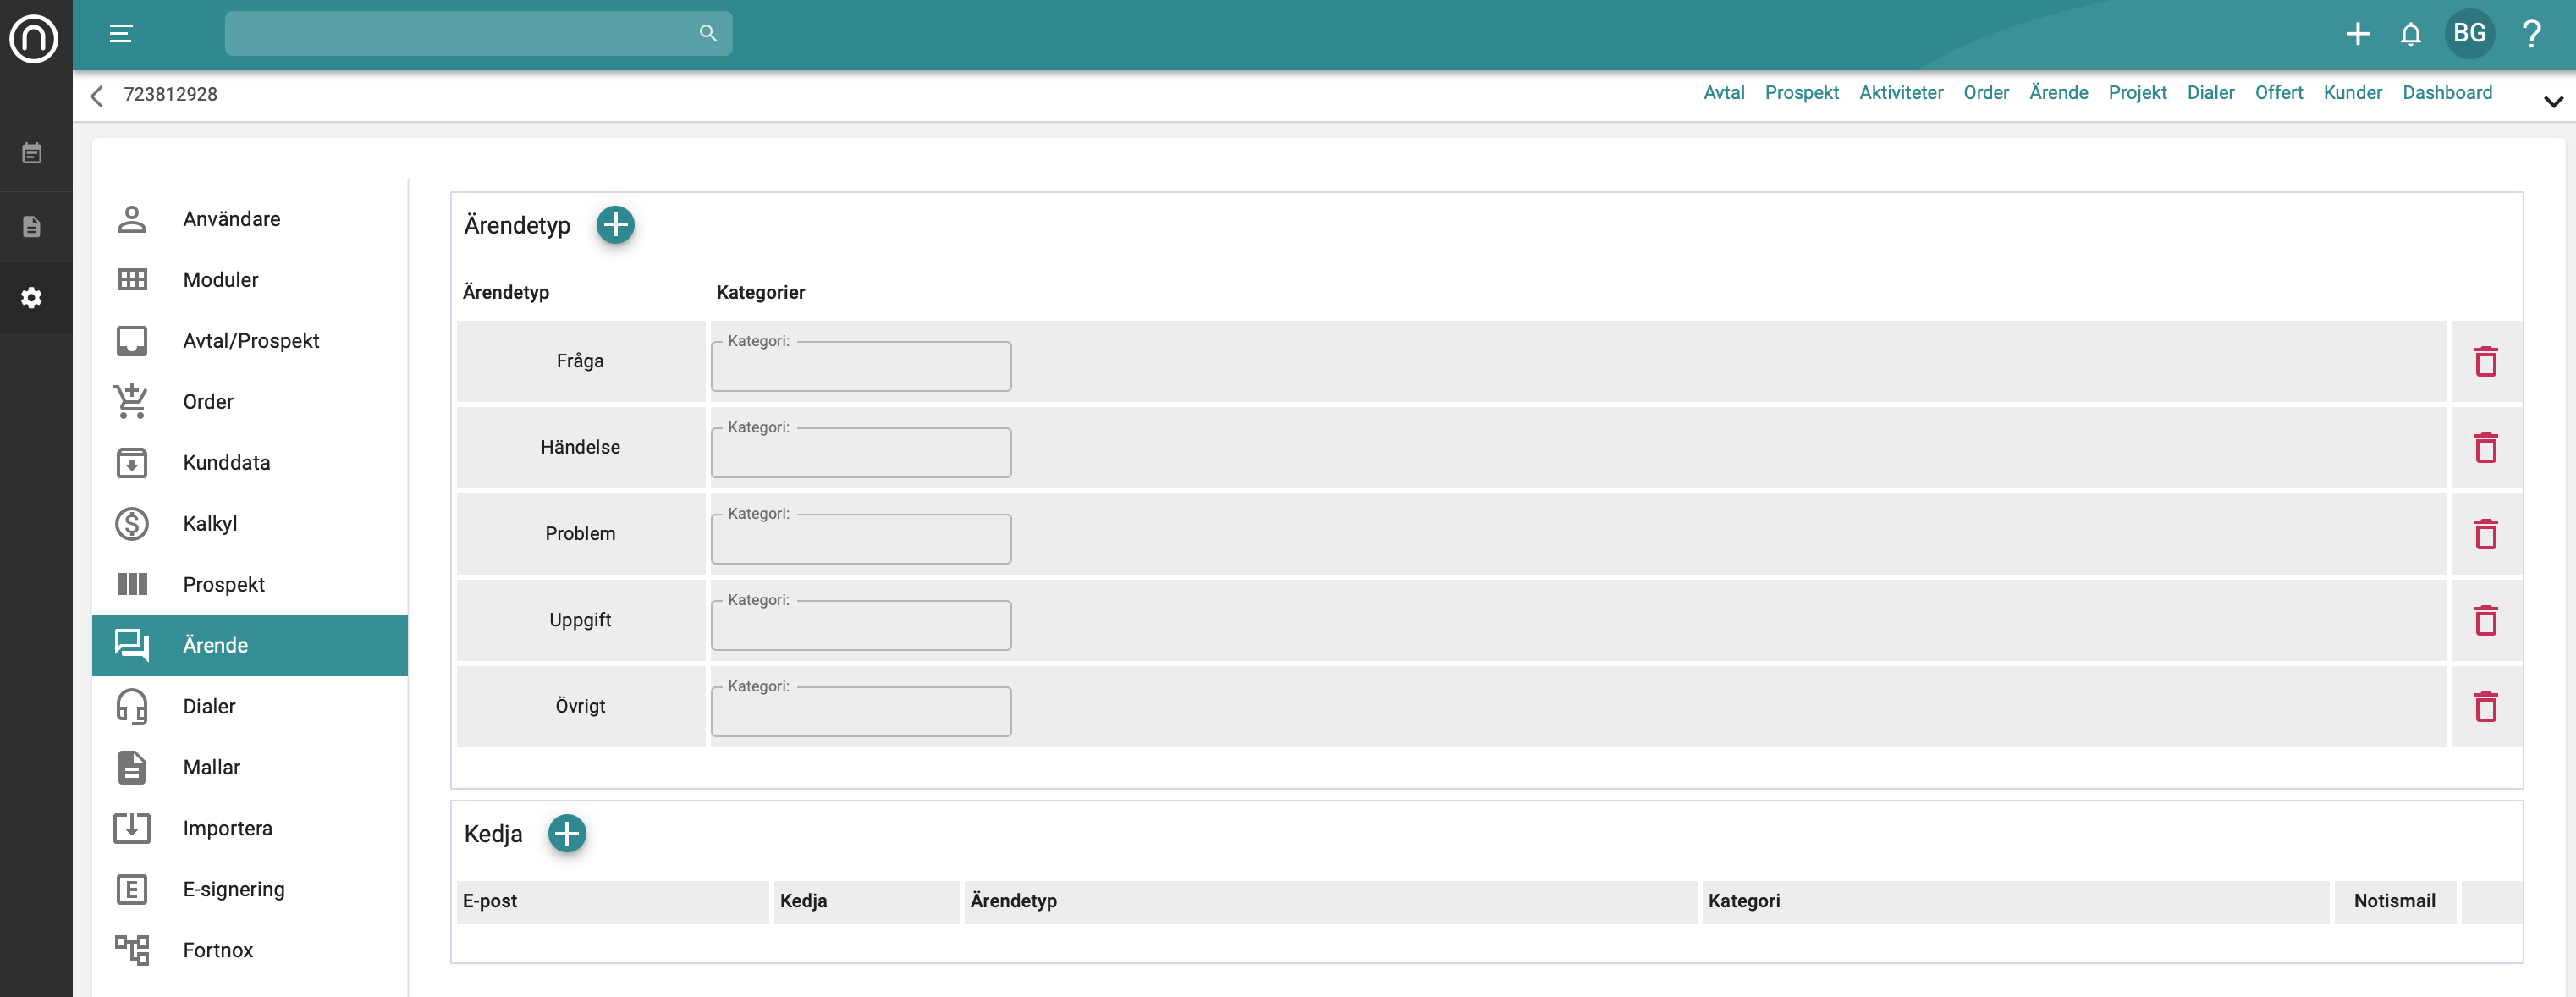2576x997 pixels.
Task: Open Dashboard link
Action: [2448, 93]
